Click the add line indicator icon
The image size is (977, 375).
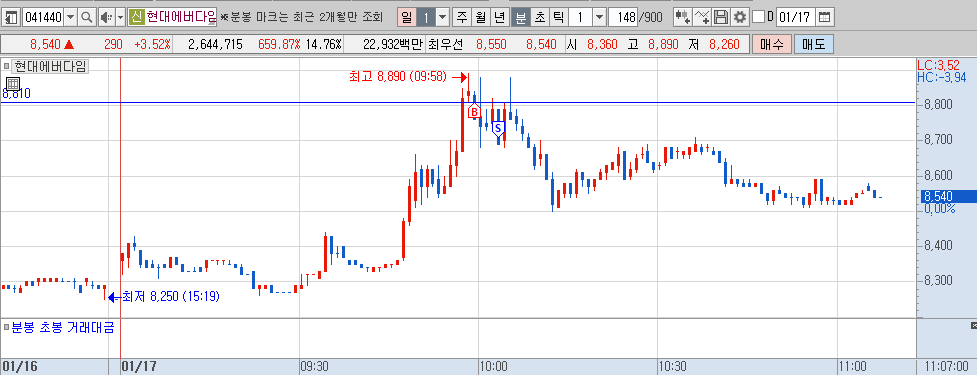click(703, 17)
